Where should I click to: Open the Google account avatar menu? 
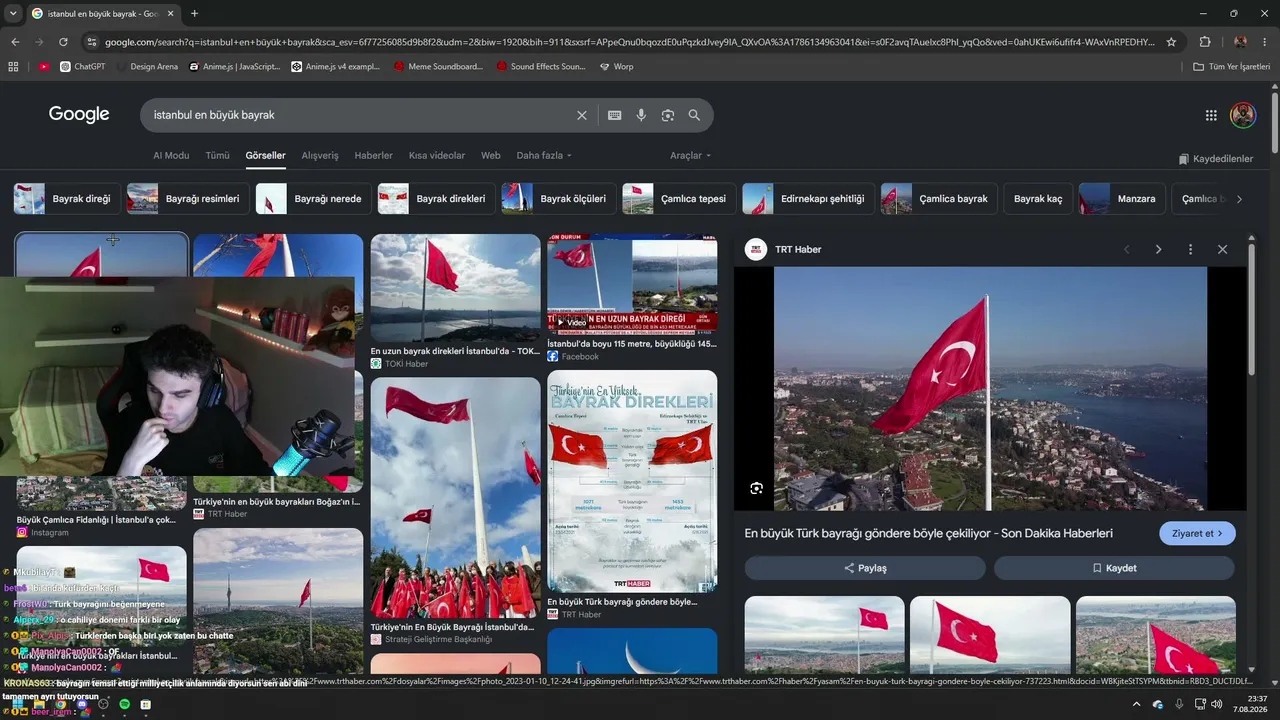[1243, 115]
